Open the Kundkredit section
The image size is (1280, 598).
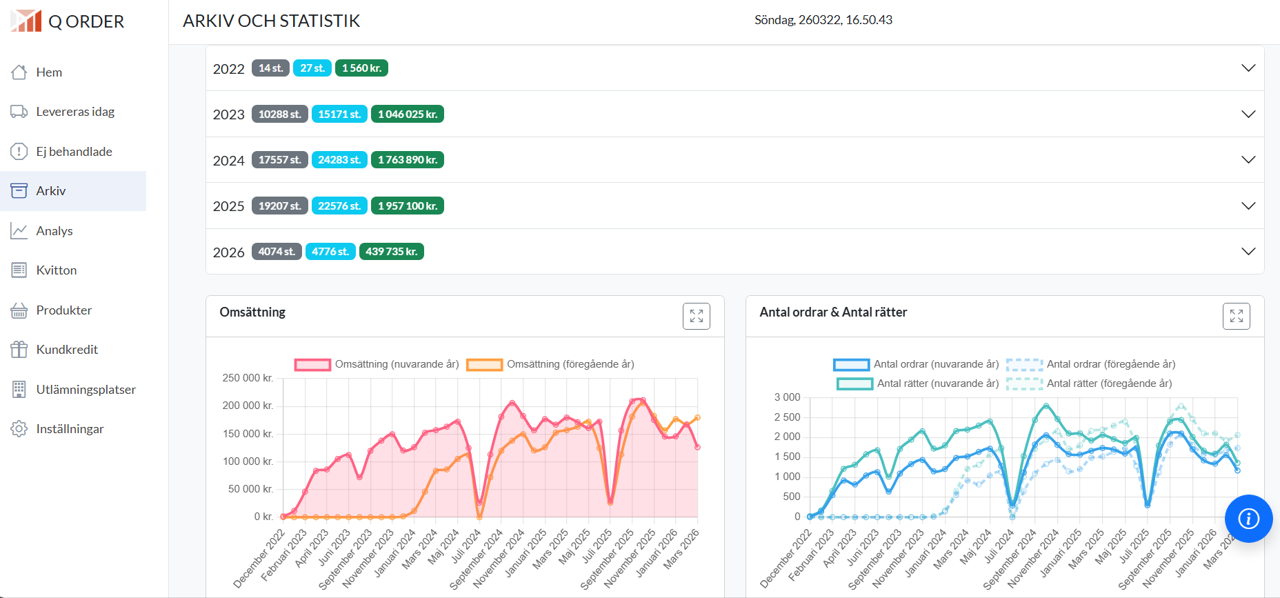73,350
